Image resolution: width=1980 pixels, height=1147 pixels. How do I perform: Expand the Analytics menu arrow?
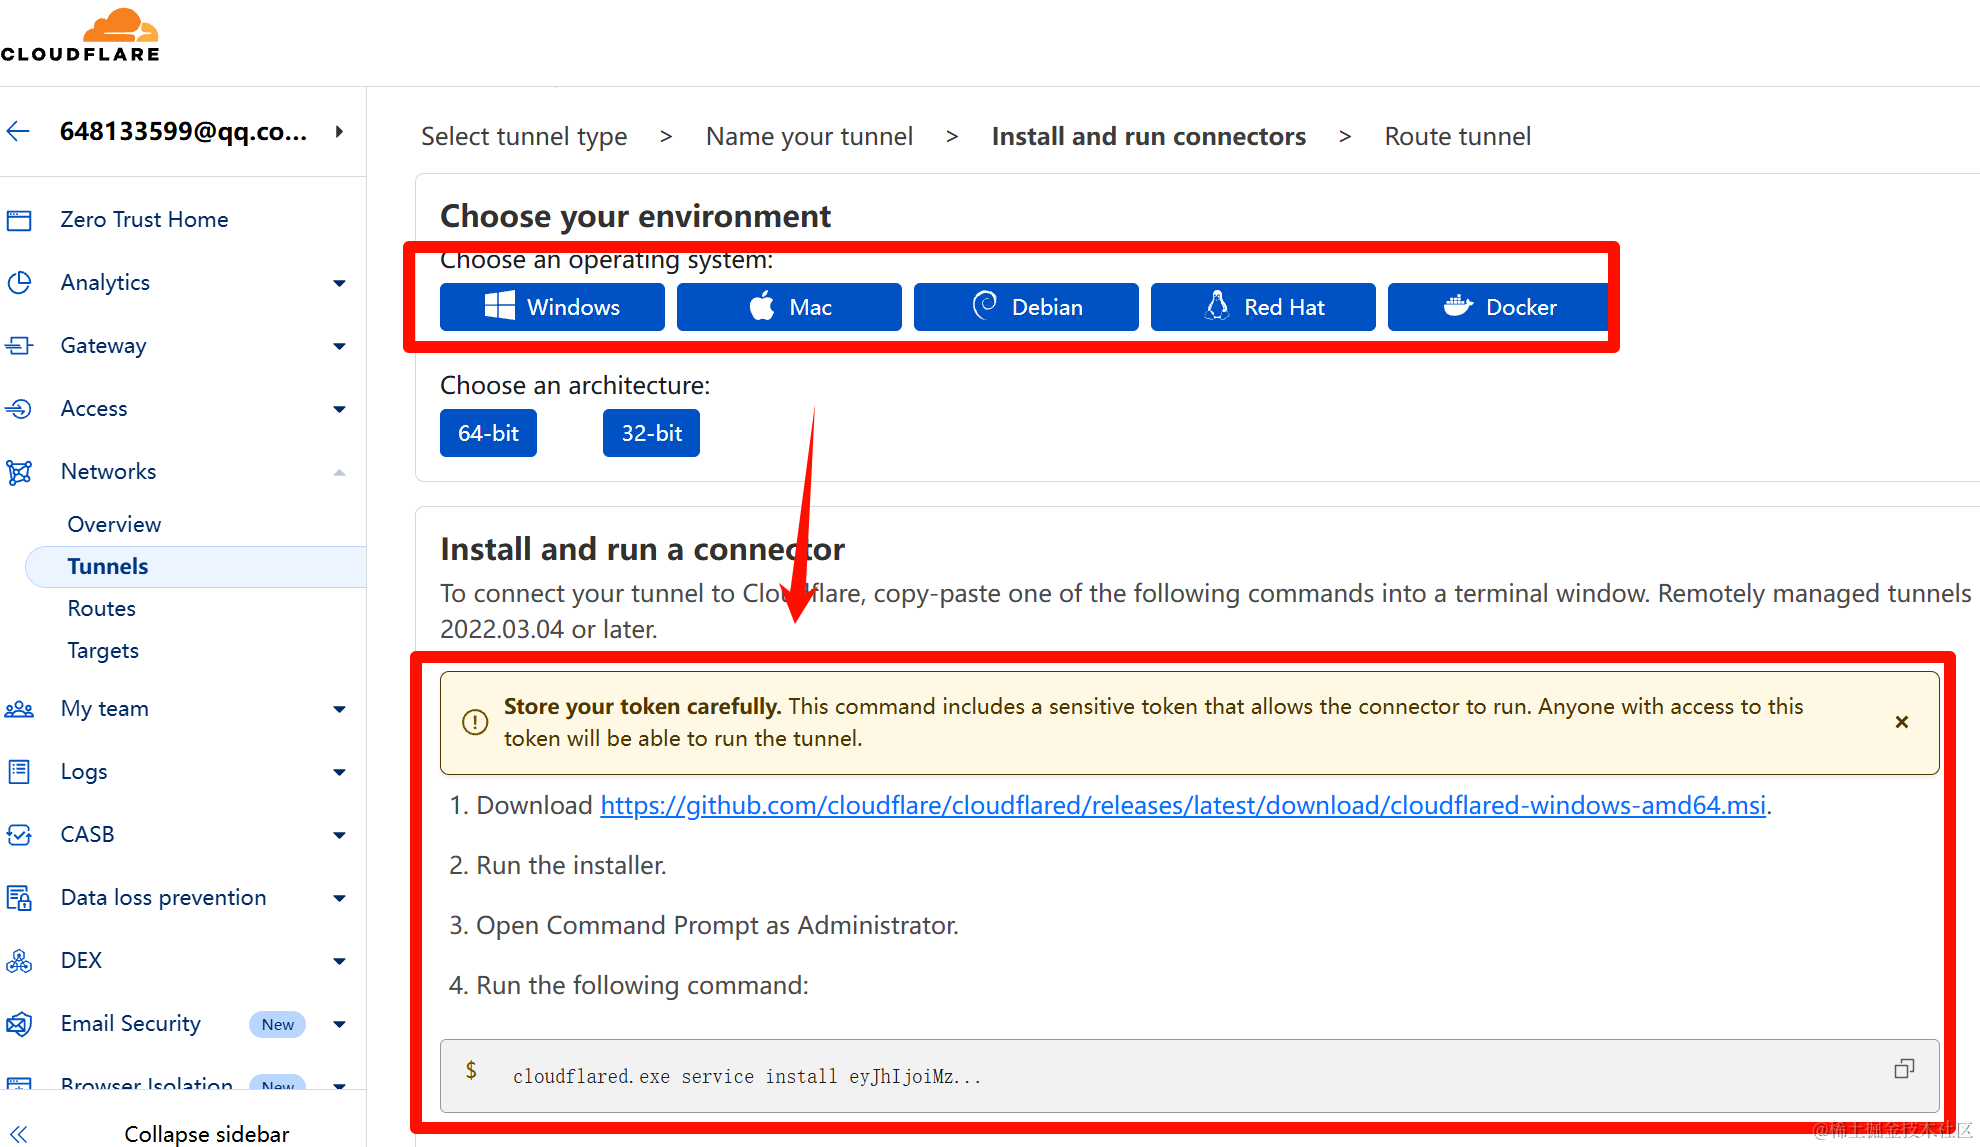[x=339, y=283]
